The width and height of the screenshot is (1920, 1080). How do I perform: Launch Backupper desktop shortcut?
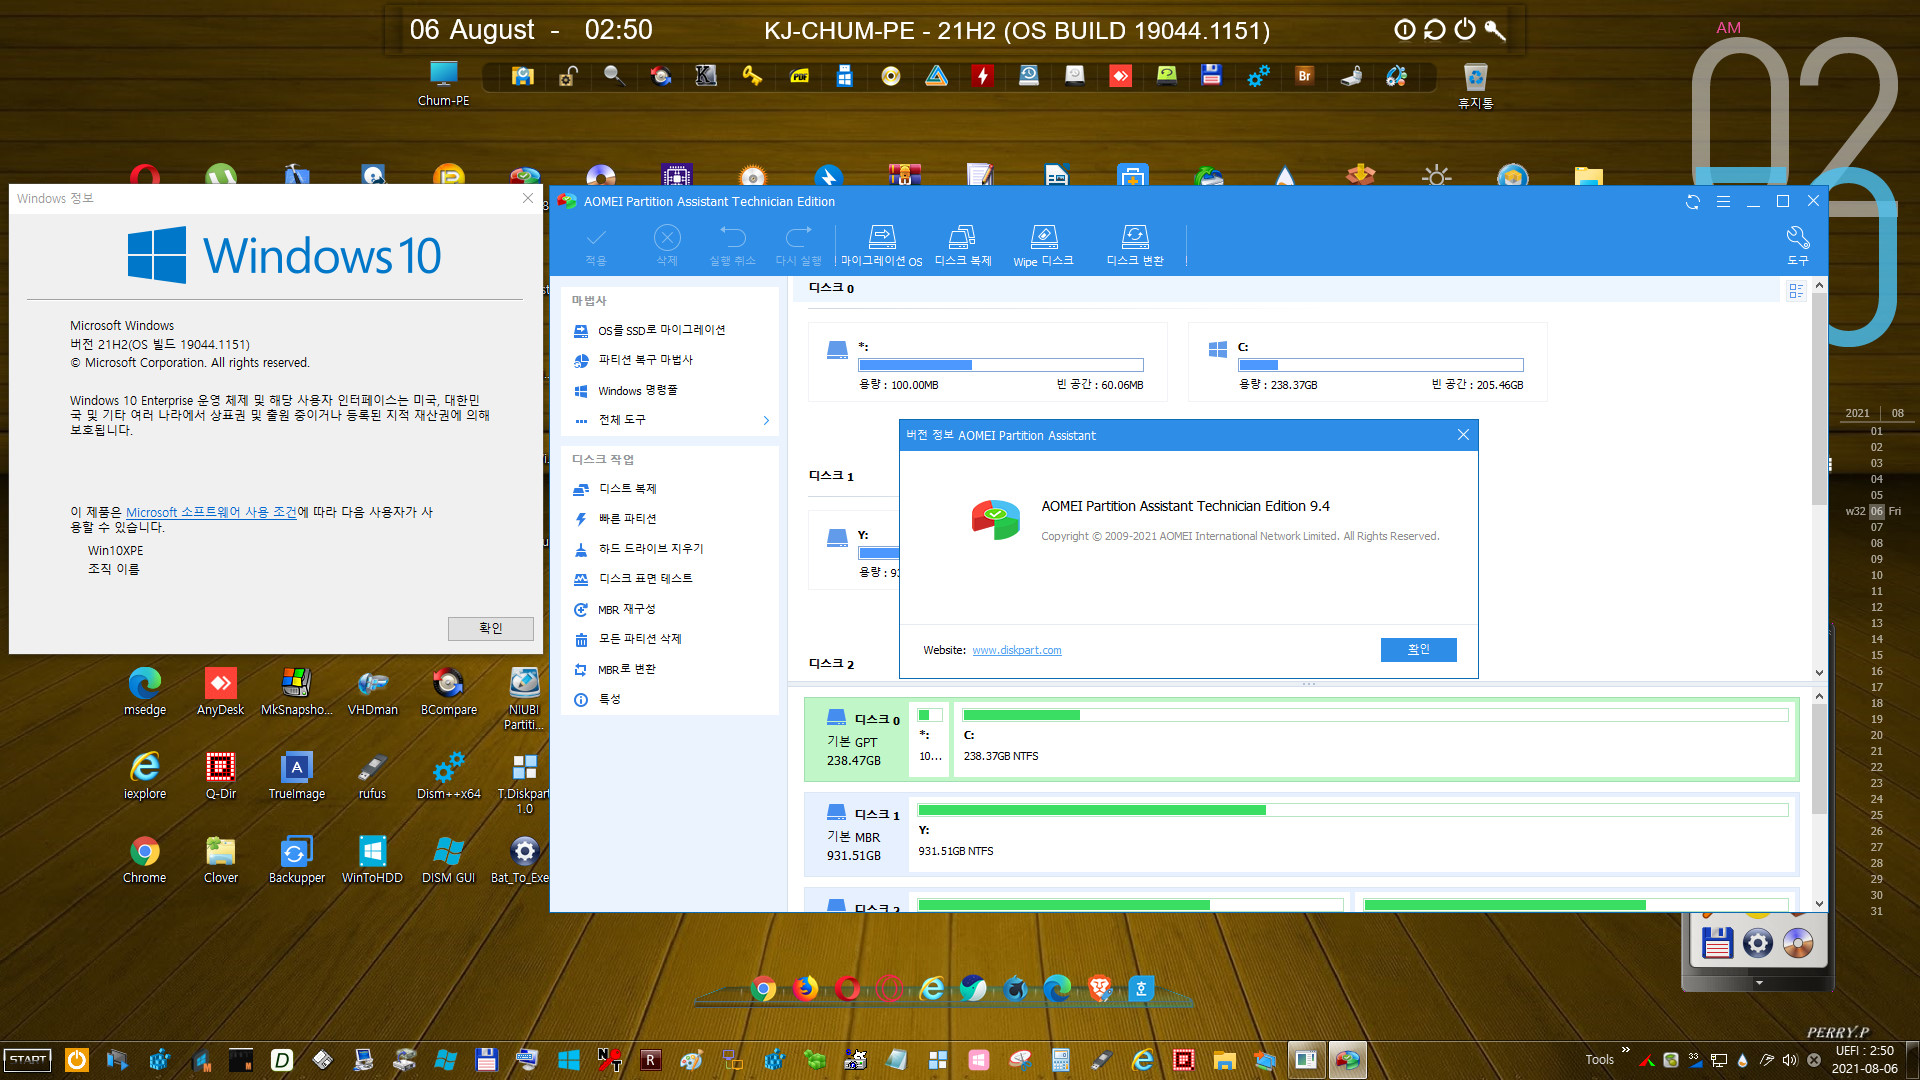[296, 860]
